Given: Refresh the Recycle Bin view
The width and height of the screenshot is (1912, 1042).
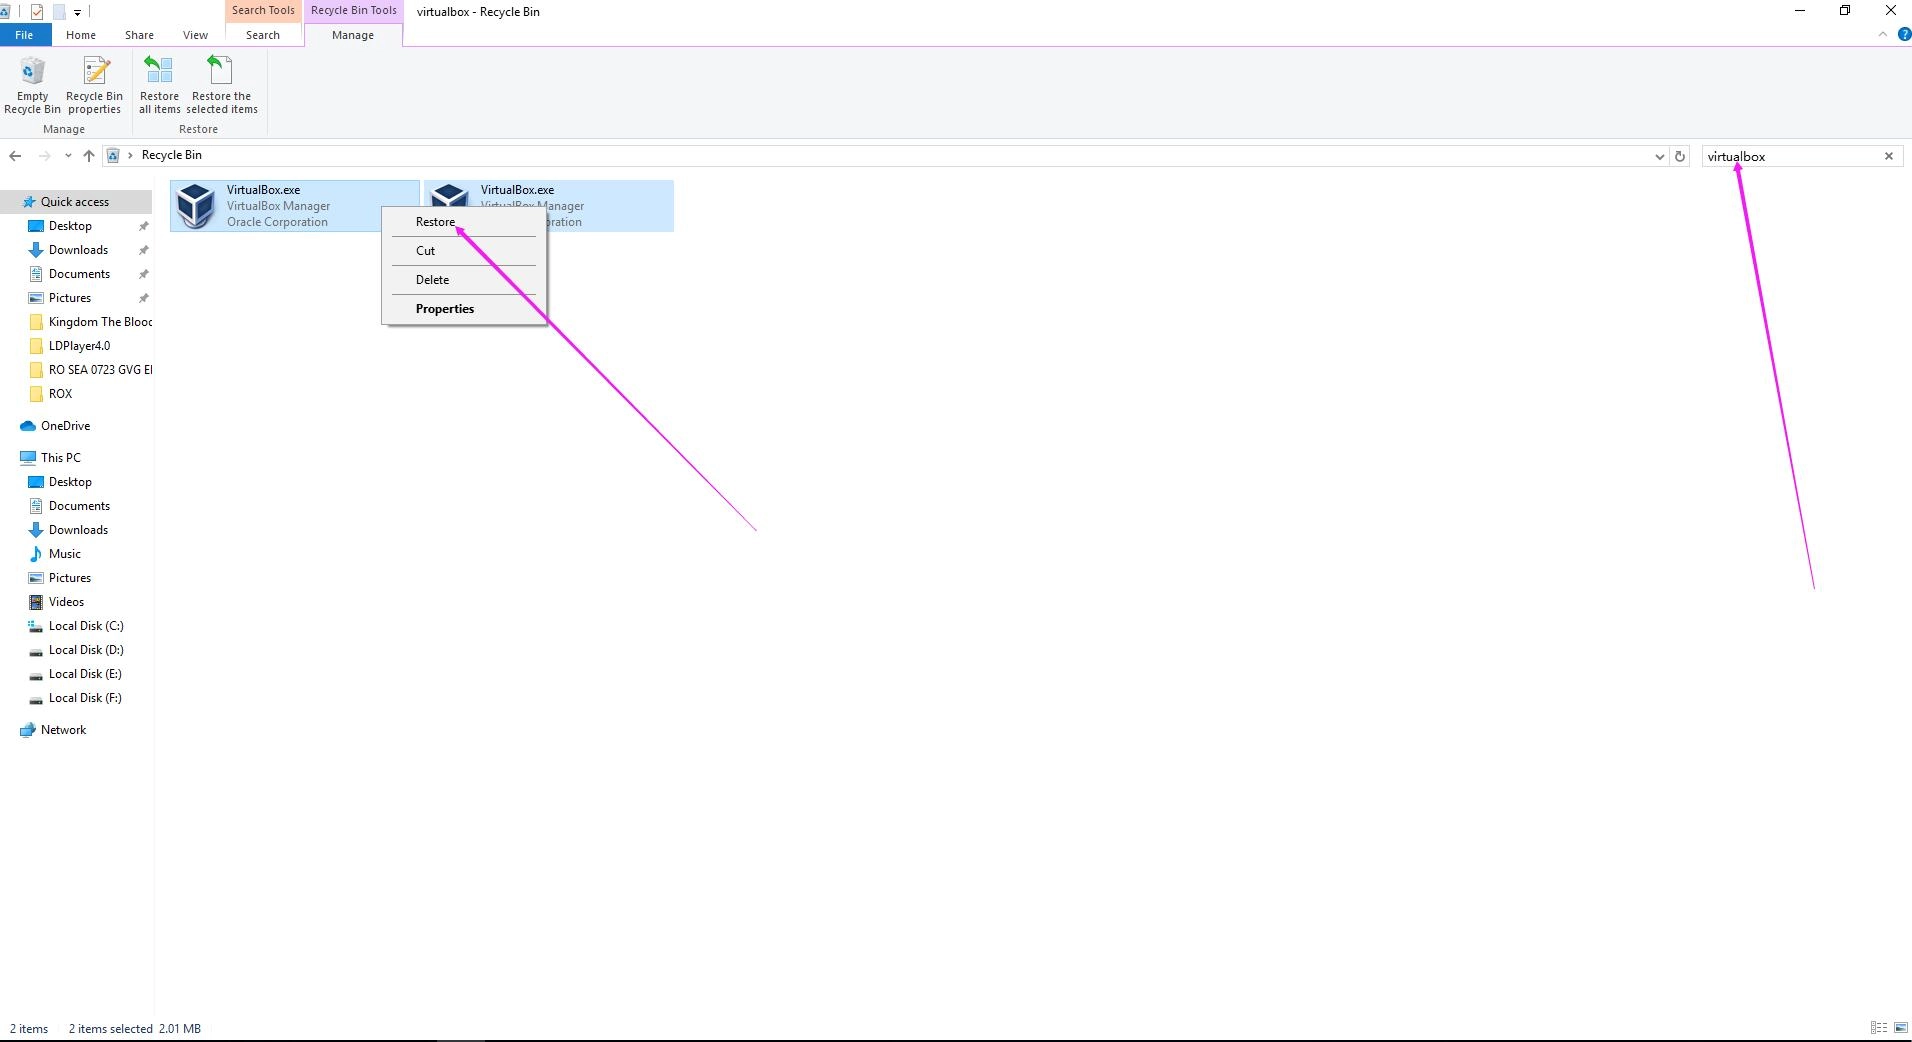Looking at the screenshot, I should coord(1680,156).
